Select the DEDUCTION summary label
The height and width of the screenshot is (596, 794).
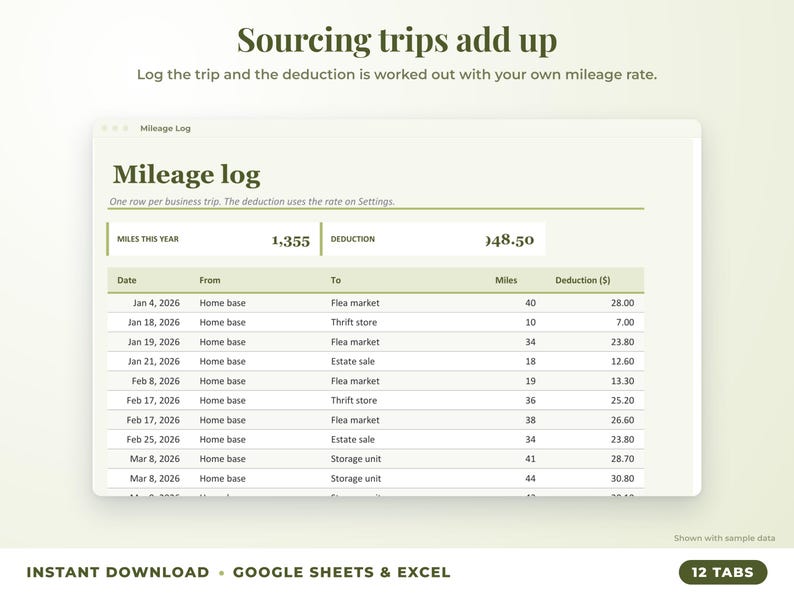[353, 239]
